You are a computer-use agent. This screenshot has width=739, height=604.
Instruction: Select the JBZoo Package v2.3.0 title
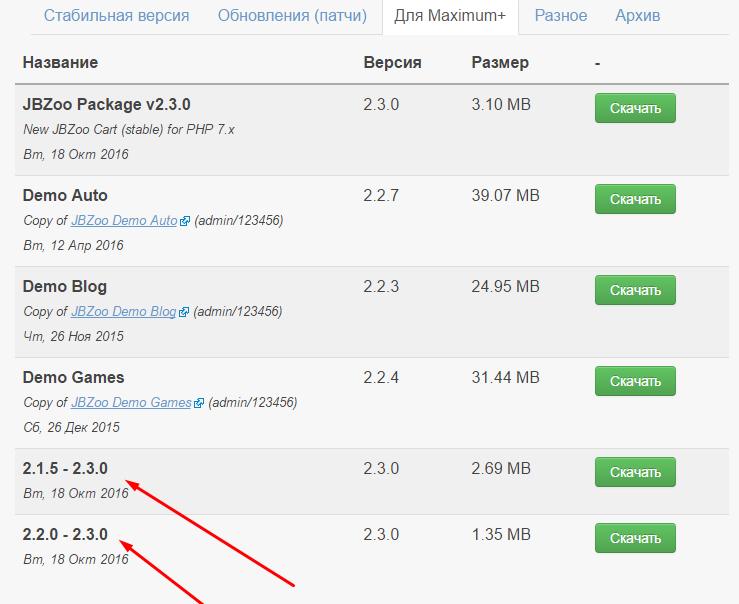(107, 104)
